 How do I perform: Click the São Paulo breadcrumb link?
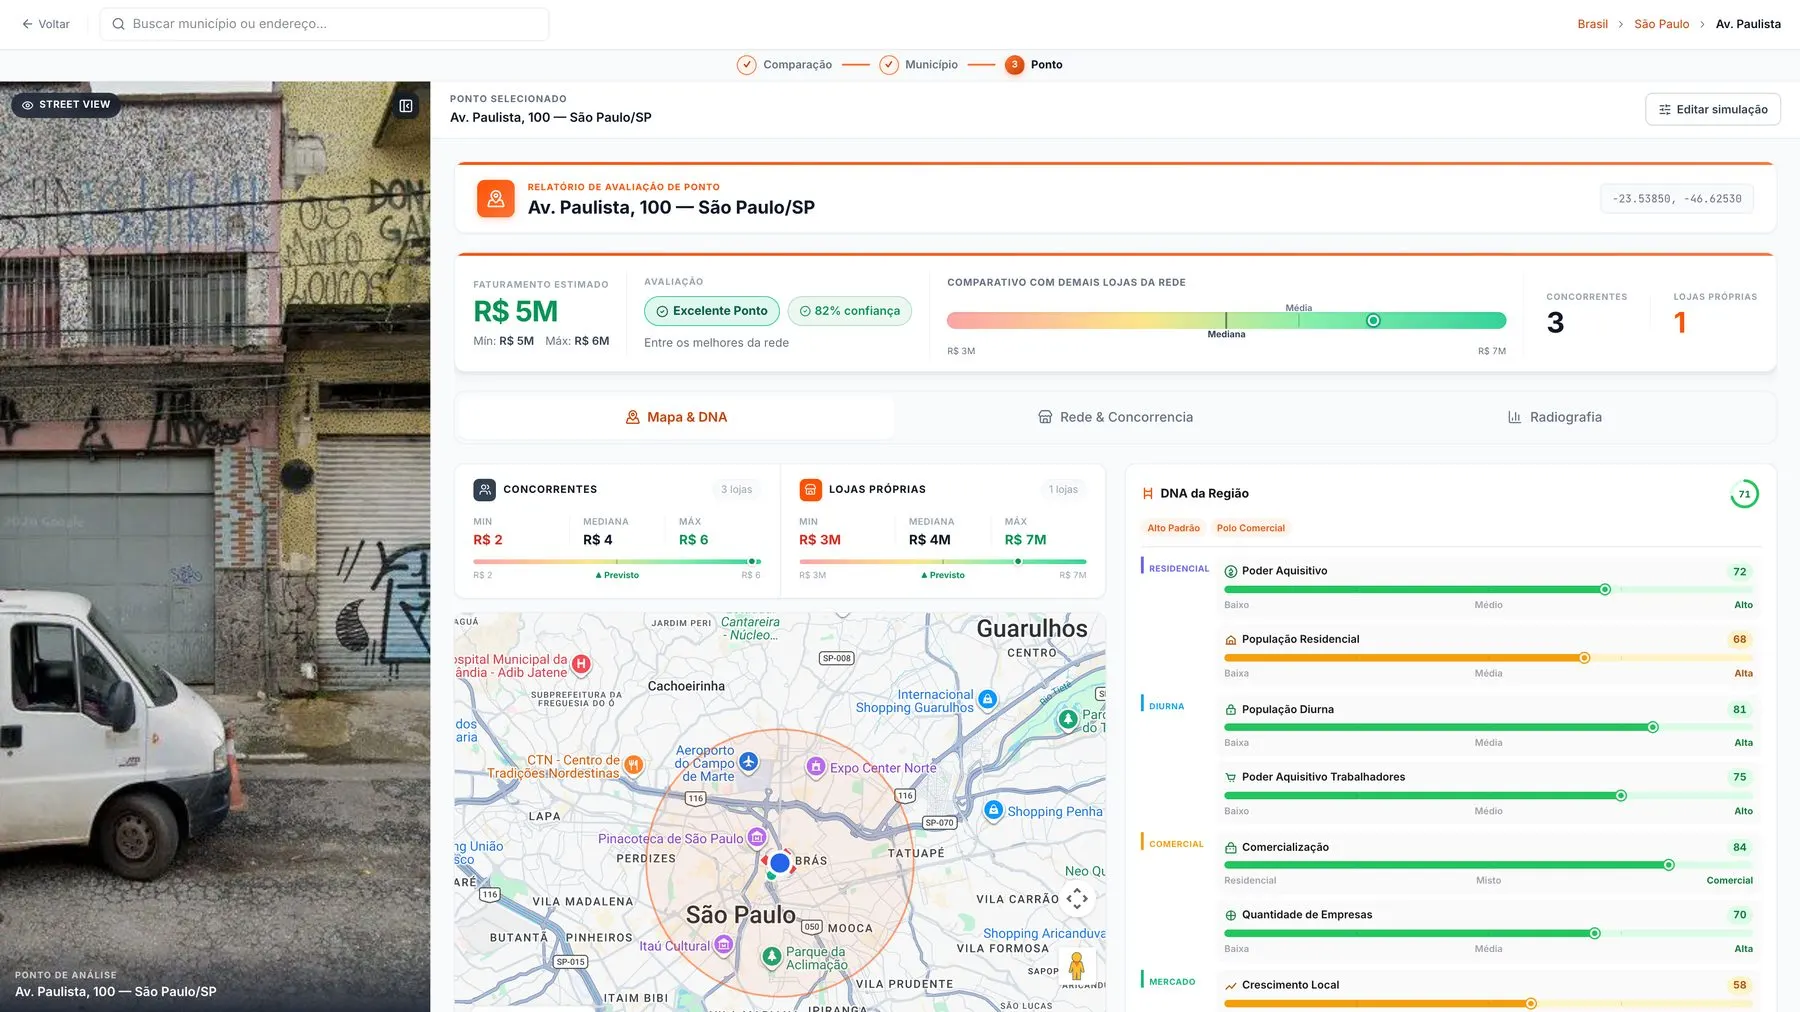coord(1662,24)
